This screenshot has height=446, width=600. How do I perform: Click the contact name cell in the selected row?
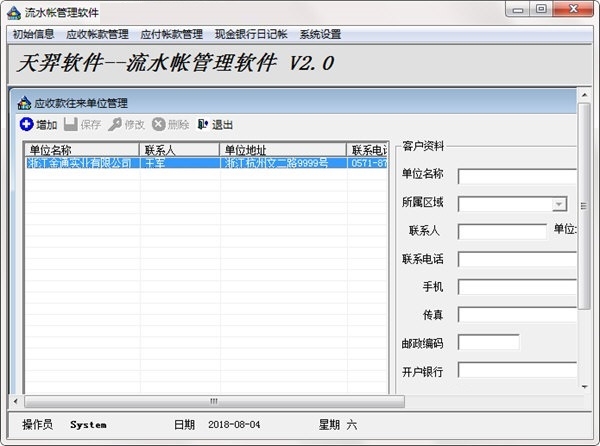[x=179, y=163]
